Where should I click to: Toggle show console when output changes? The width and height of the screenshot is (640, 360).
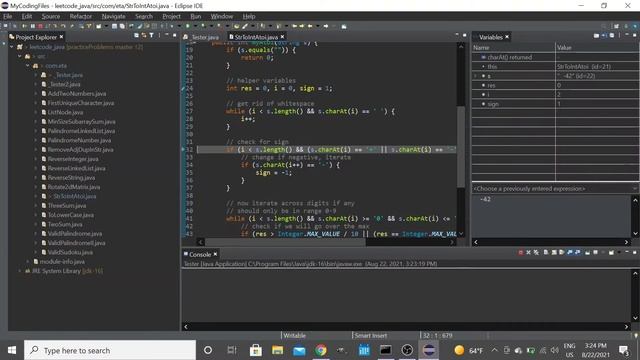(x=570, y=253)
